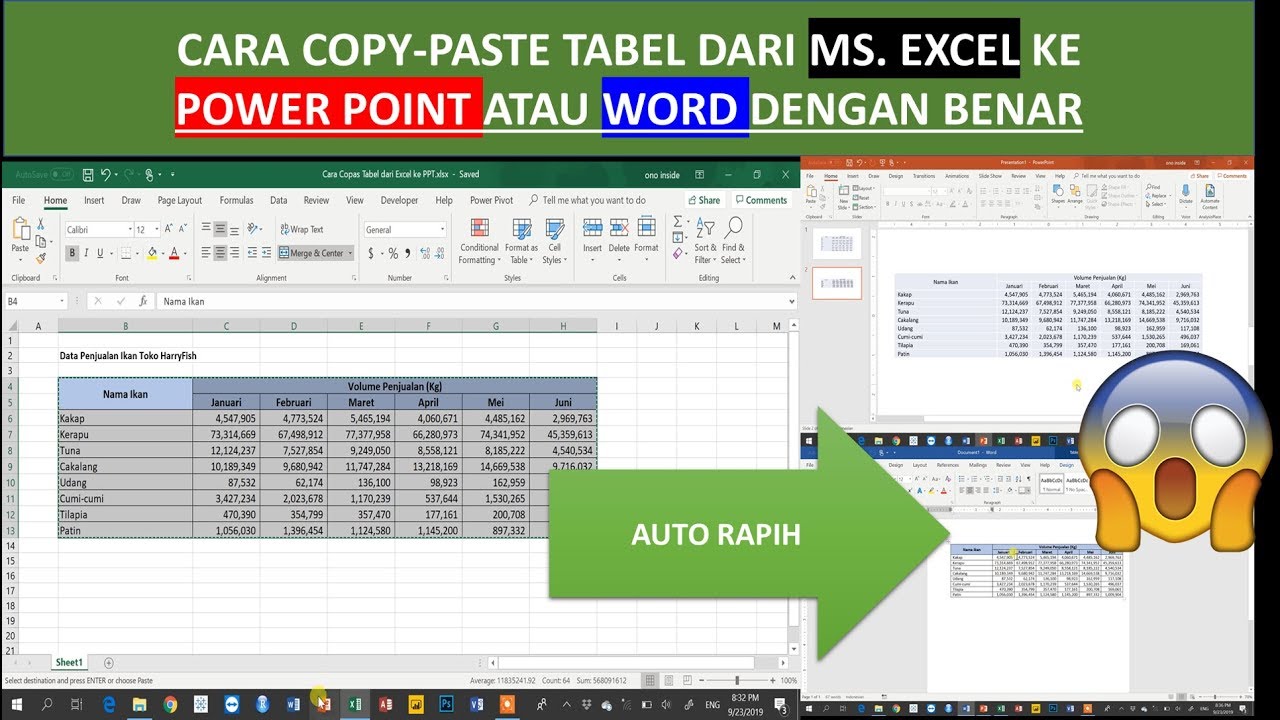Click the Undo arrow icon in Excel
1280x720 pixels.
105,174
